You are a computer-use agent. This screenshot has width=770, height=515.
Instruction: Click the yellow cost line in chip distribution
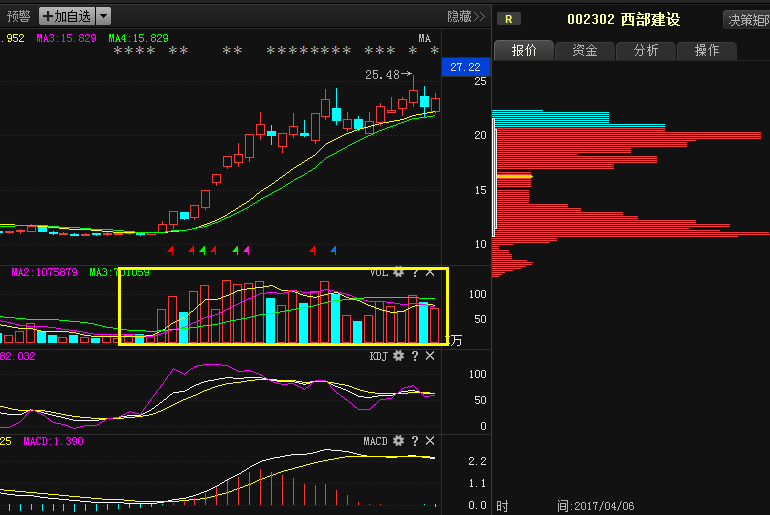(x=515, y=176)
